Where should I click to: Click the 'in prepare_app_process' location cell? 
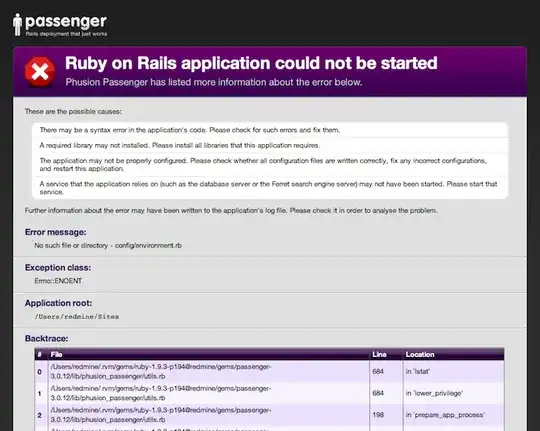(x=445, y=415)
